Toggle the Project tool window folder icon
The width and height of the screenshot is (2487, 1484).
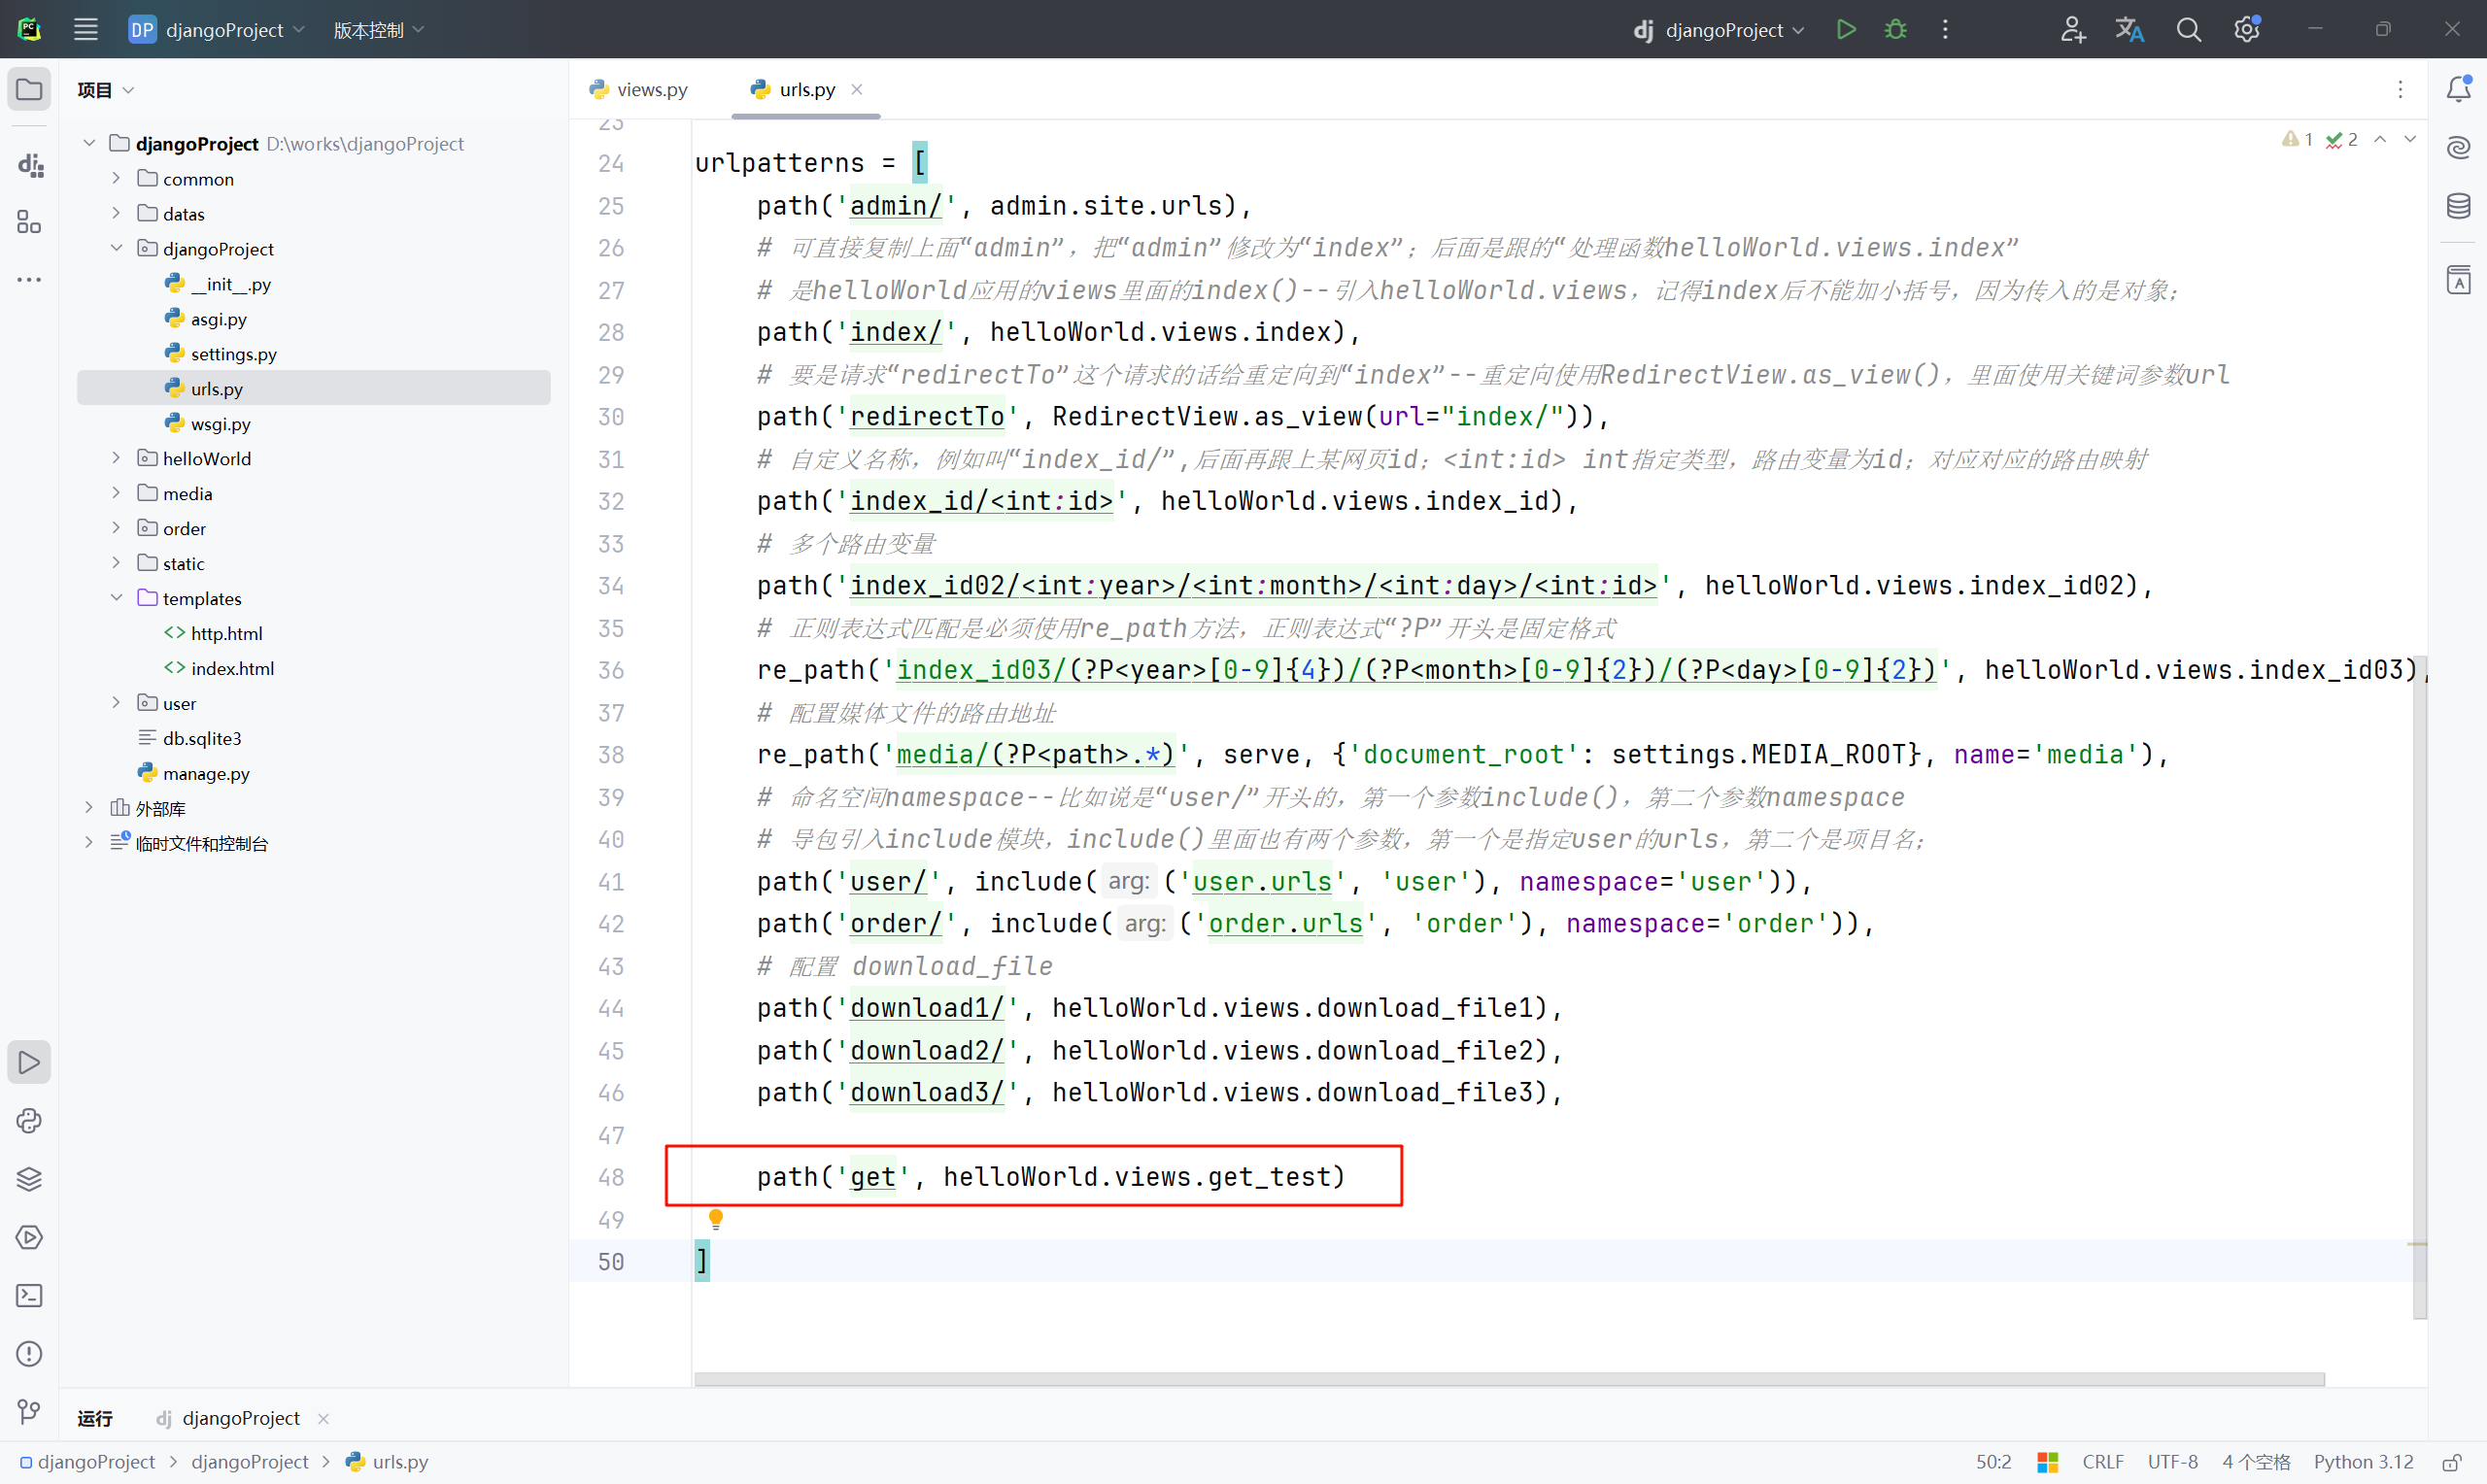coord(29,89)
